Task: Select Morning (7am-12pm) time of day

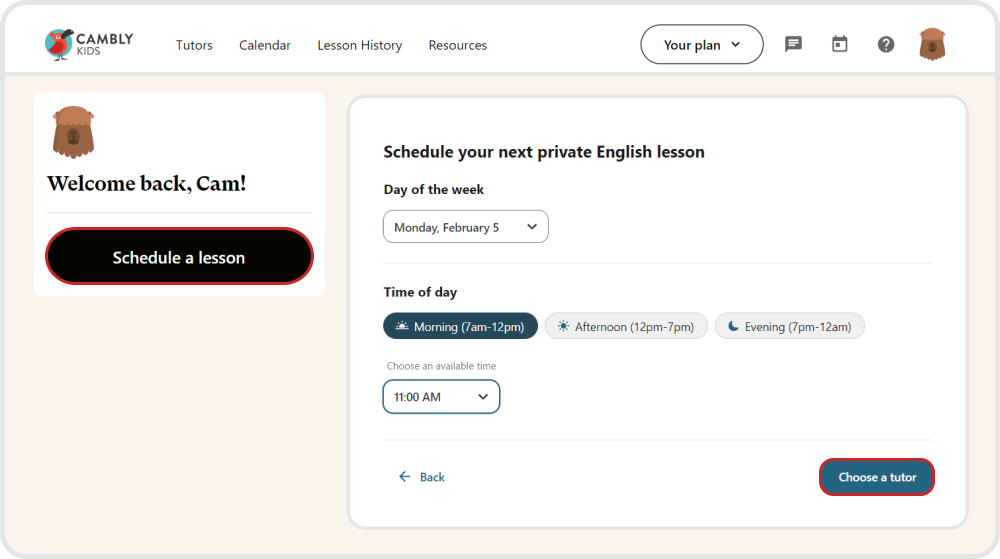Action: (x=460, y=327)
